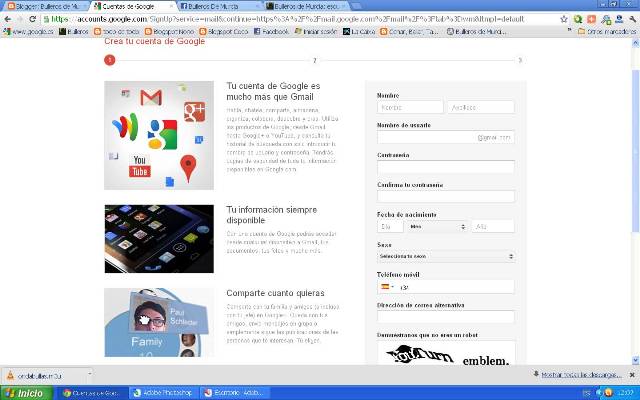
Task: Click the Gmail envelope icon in the illustration
Action: point(151,98)
